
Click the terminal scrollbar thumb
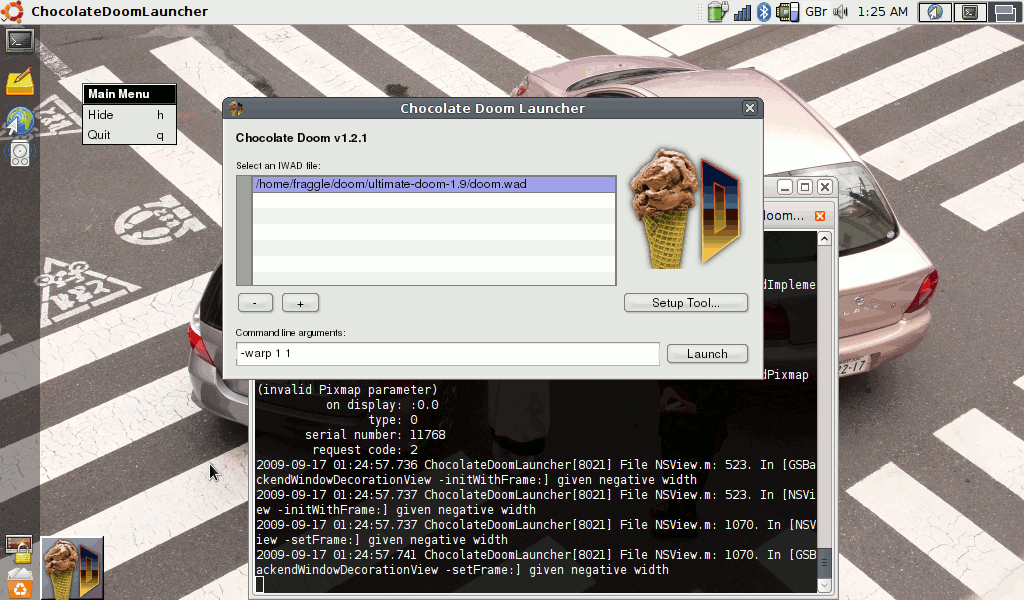click(824, 562)
